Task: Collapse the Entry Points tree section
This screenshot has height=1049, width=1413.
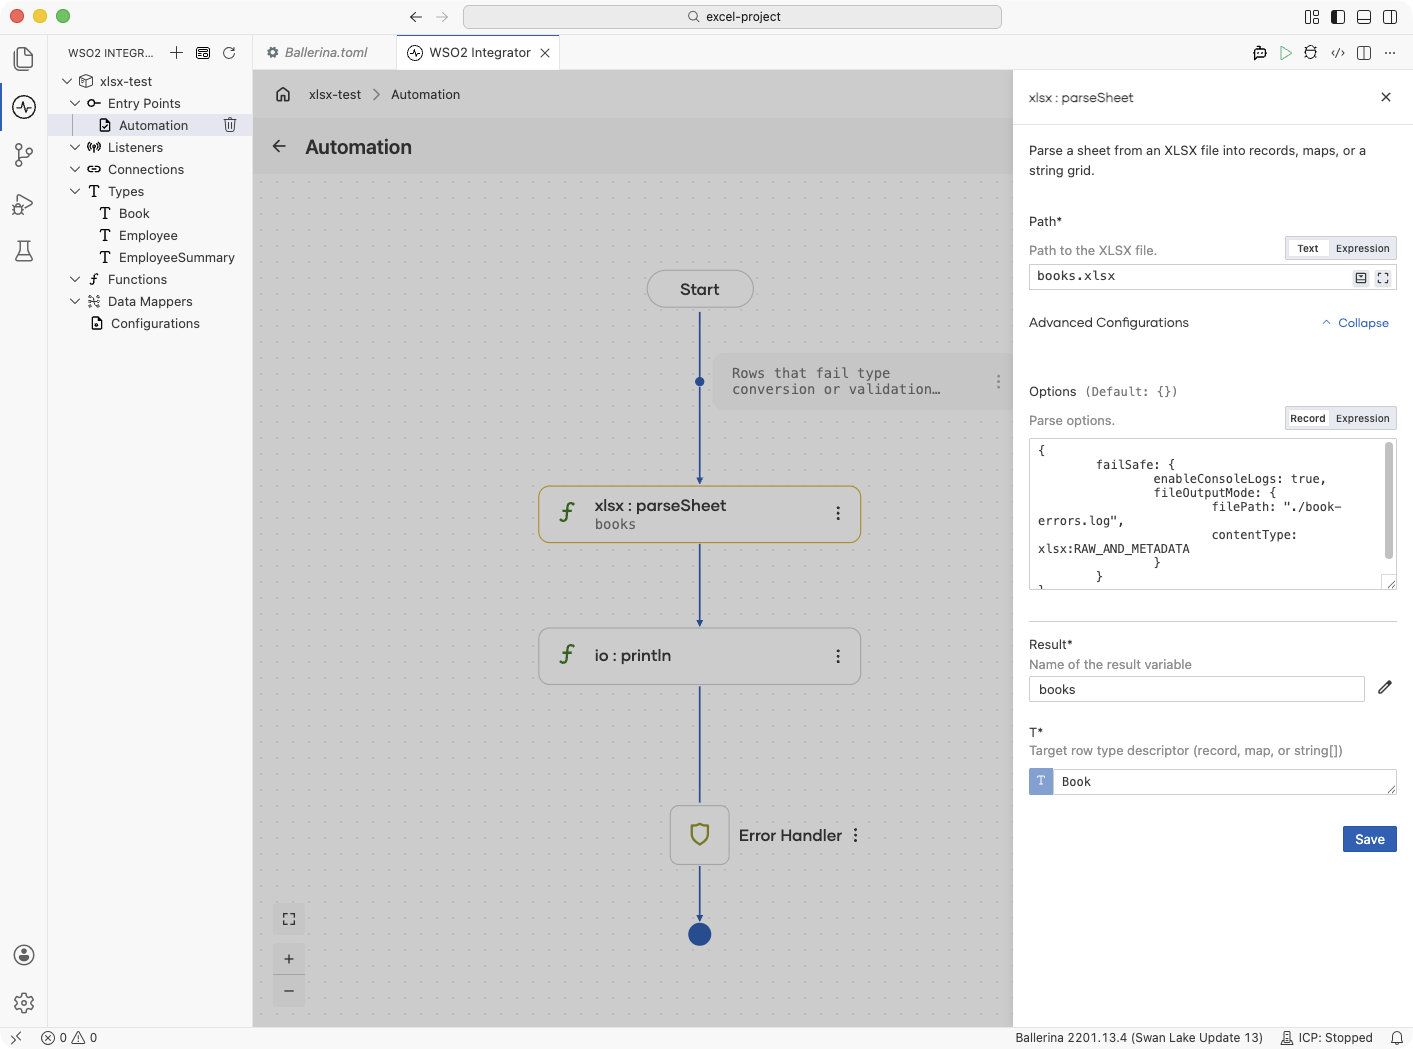Action: click(x=75, y=103)
